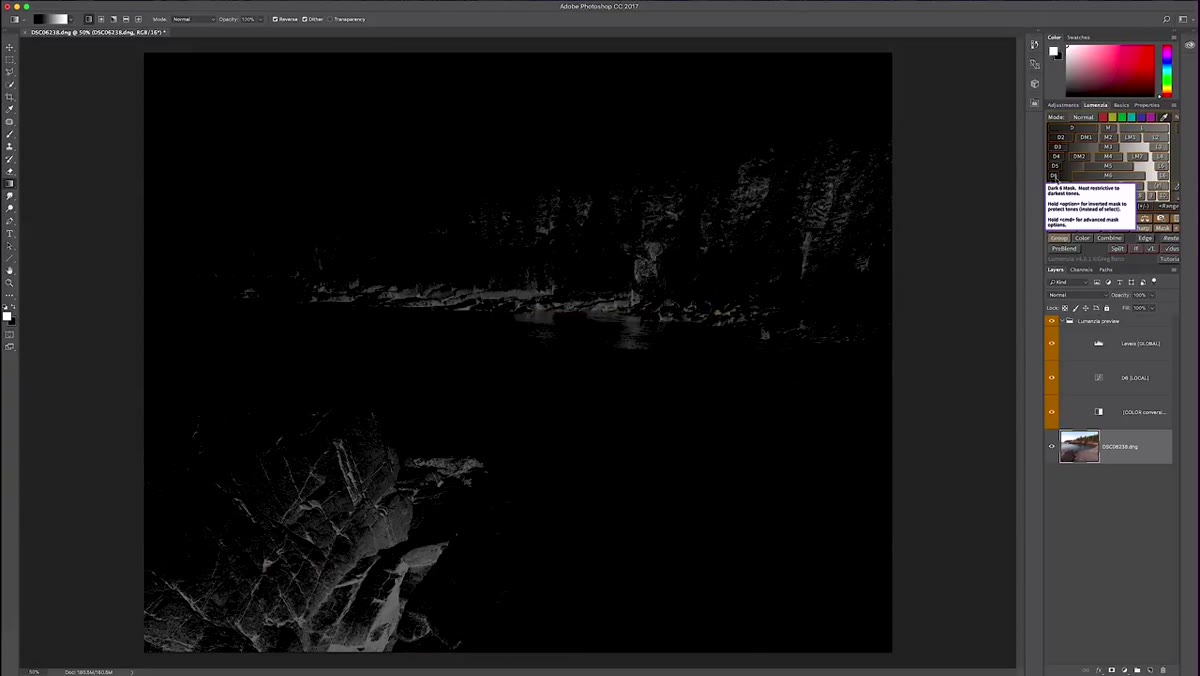Choose diamond gradient style icon
Screen dimensions: 1200x676
coord(138,19)
